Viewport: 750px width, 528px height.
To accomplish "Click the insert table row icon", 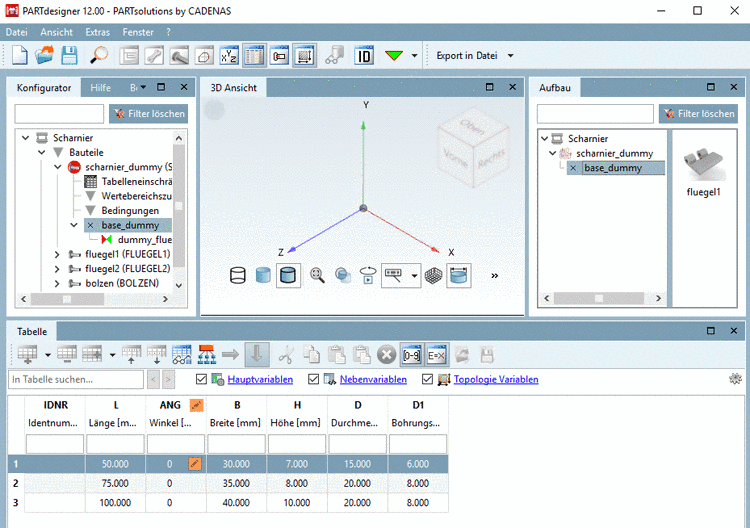I will [x=27, y=355].
